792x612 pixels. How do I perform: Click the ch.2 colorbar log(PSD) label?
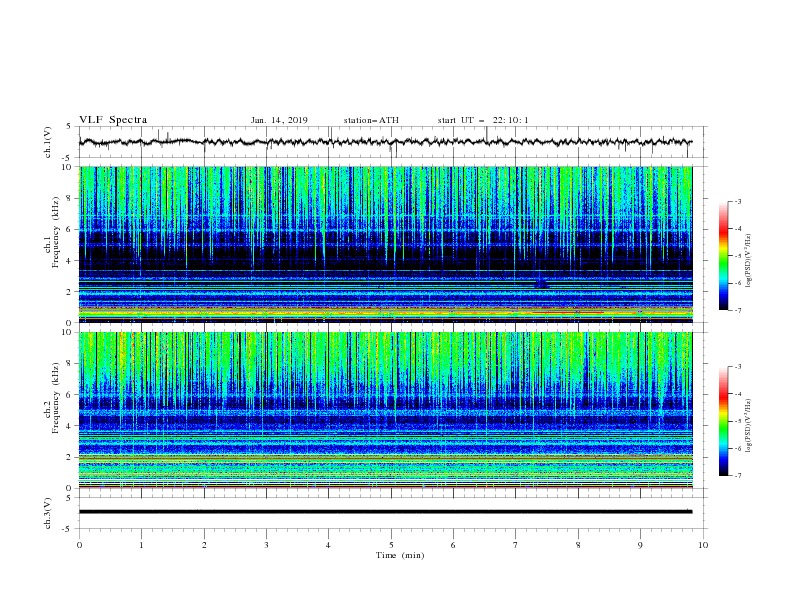click(749, 425)
